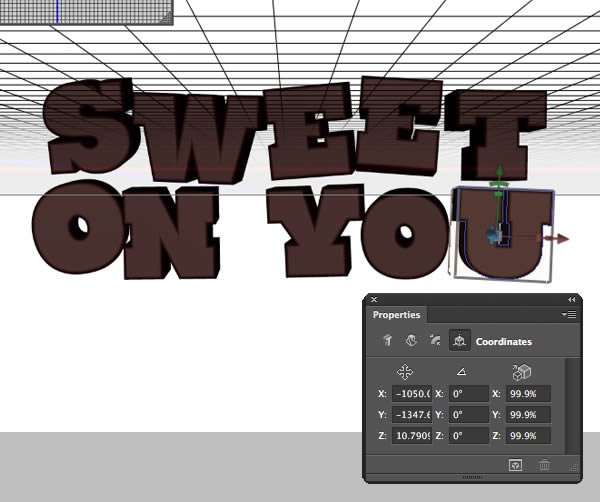The height and width of the screenshot is (502, 600).
Task: Edit the X position field -1050
Action: tap(412, 394)
